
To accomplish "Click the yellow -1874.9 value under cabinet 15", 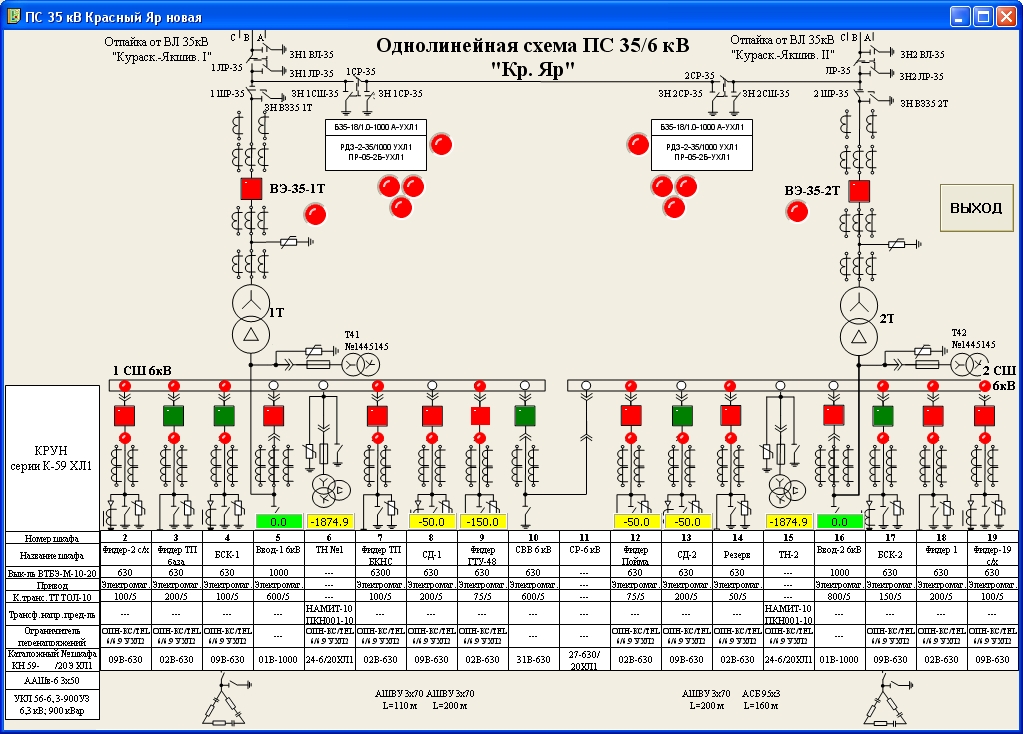I will (789, 522).
